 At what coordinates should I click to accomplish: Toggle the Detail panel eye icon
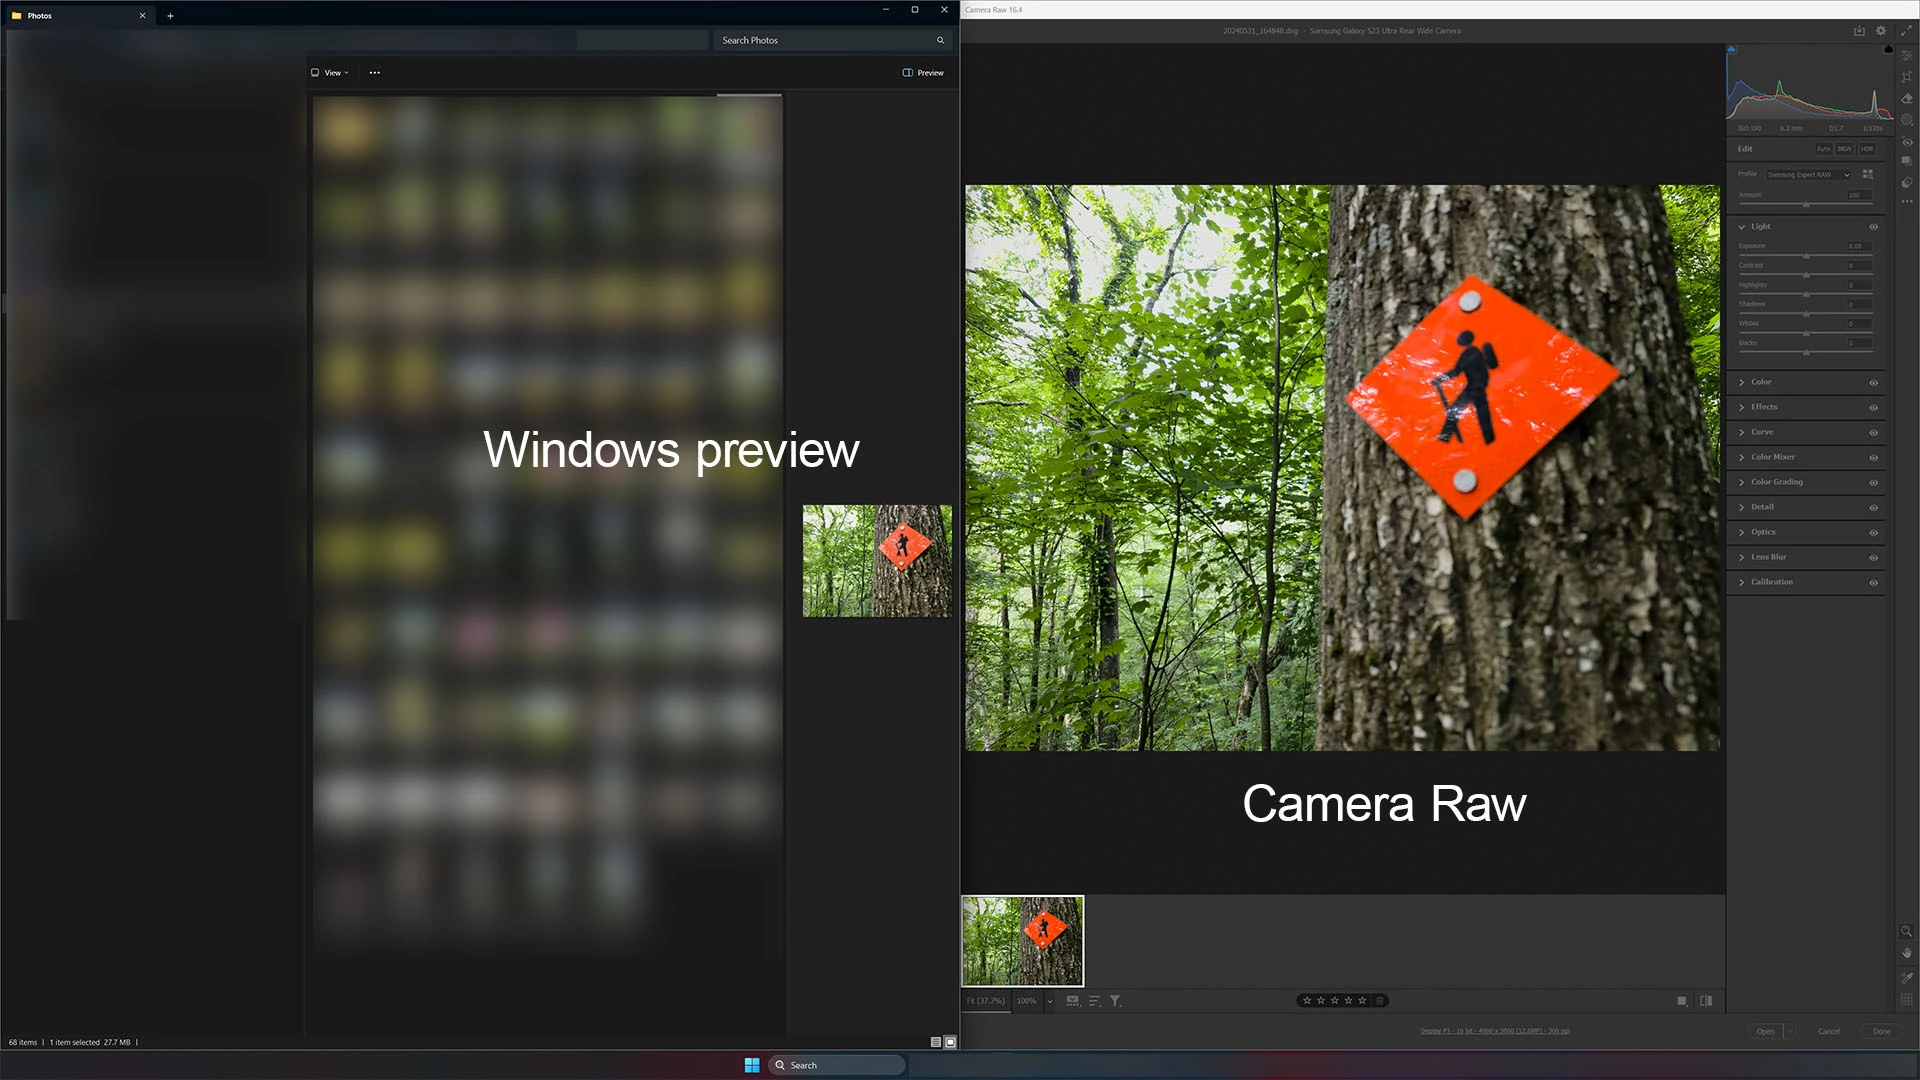pos(1873,508)
